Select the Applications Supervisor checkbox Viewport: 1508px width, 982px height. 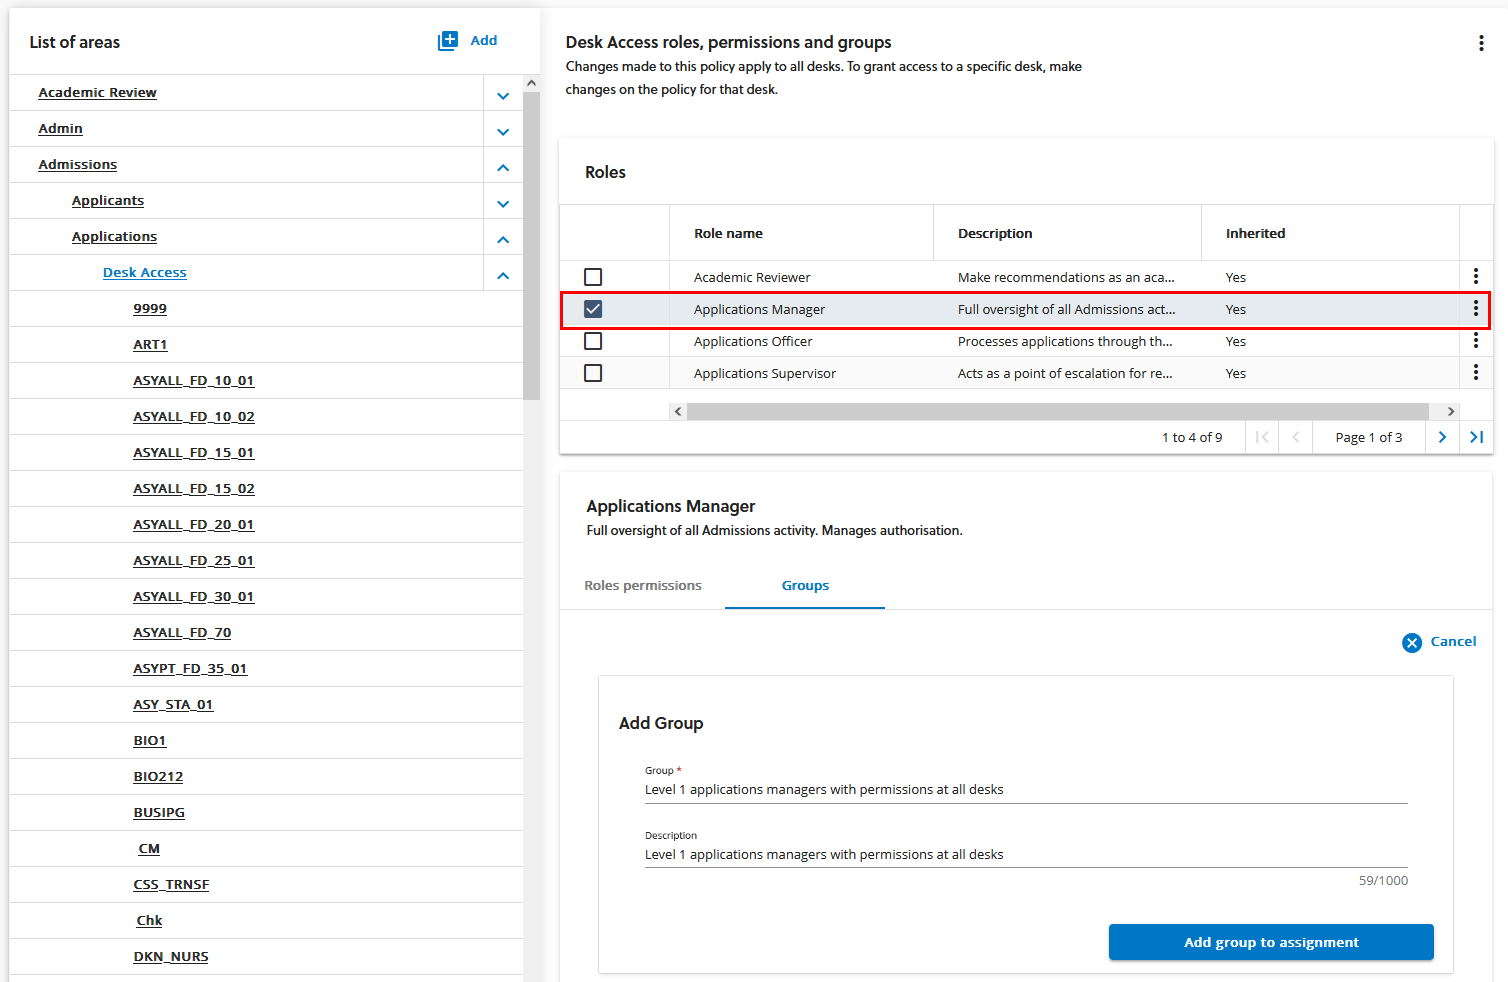point(593,373)
